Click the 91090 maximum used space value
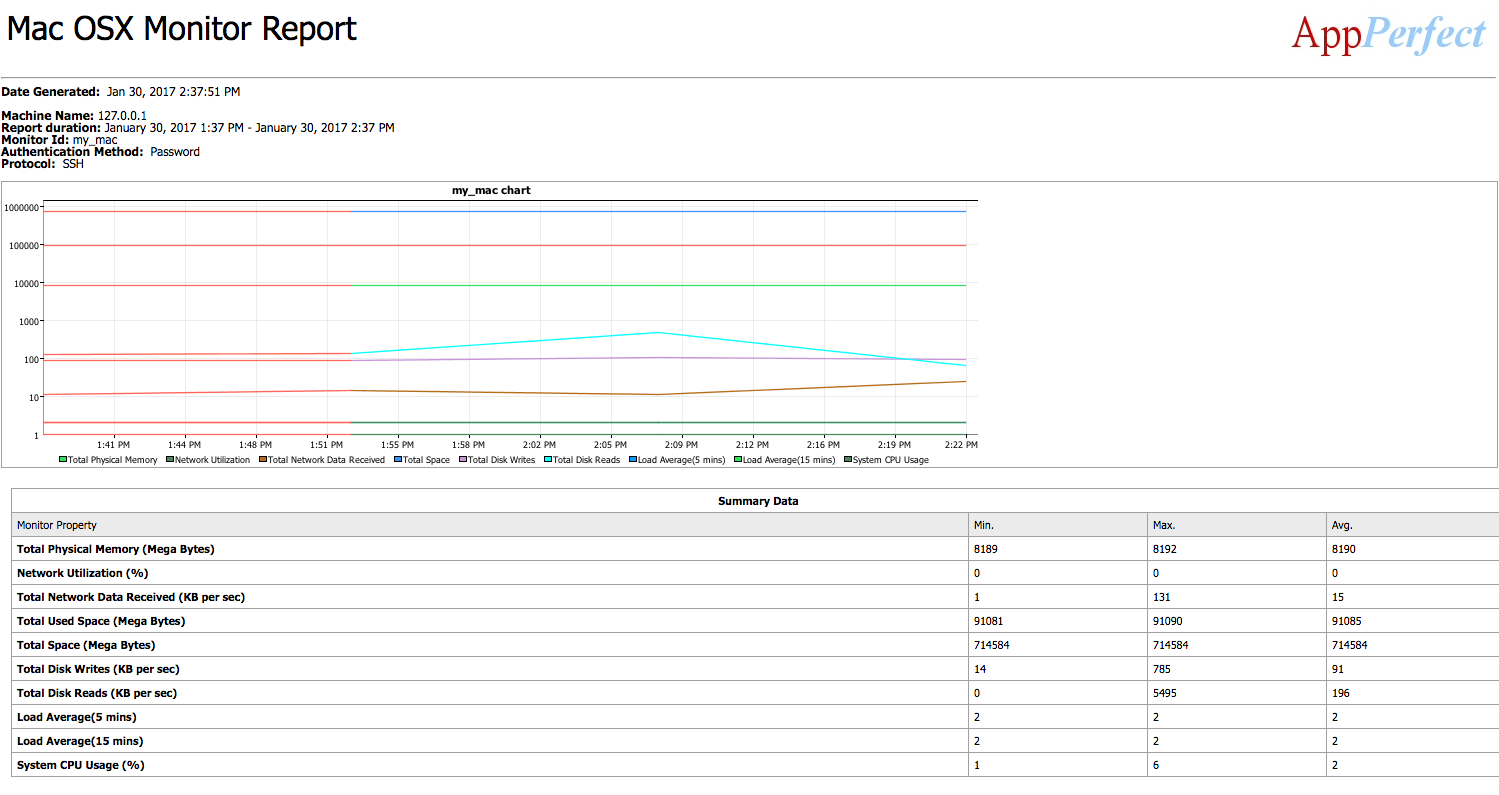1499x795 pixels. point(1168,621)
